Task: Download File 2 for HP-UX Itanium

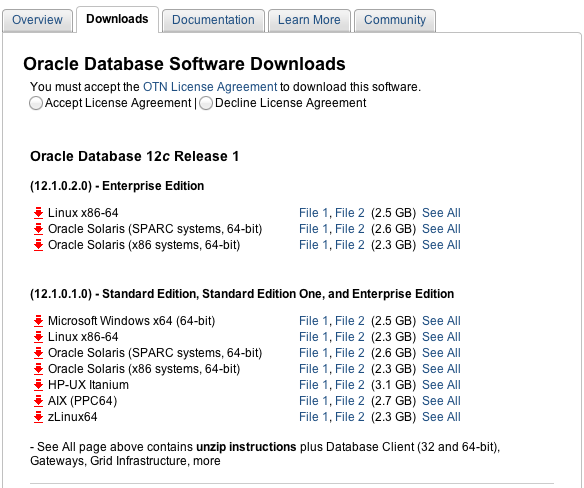Action: (x=350, y=385)
